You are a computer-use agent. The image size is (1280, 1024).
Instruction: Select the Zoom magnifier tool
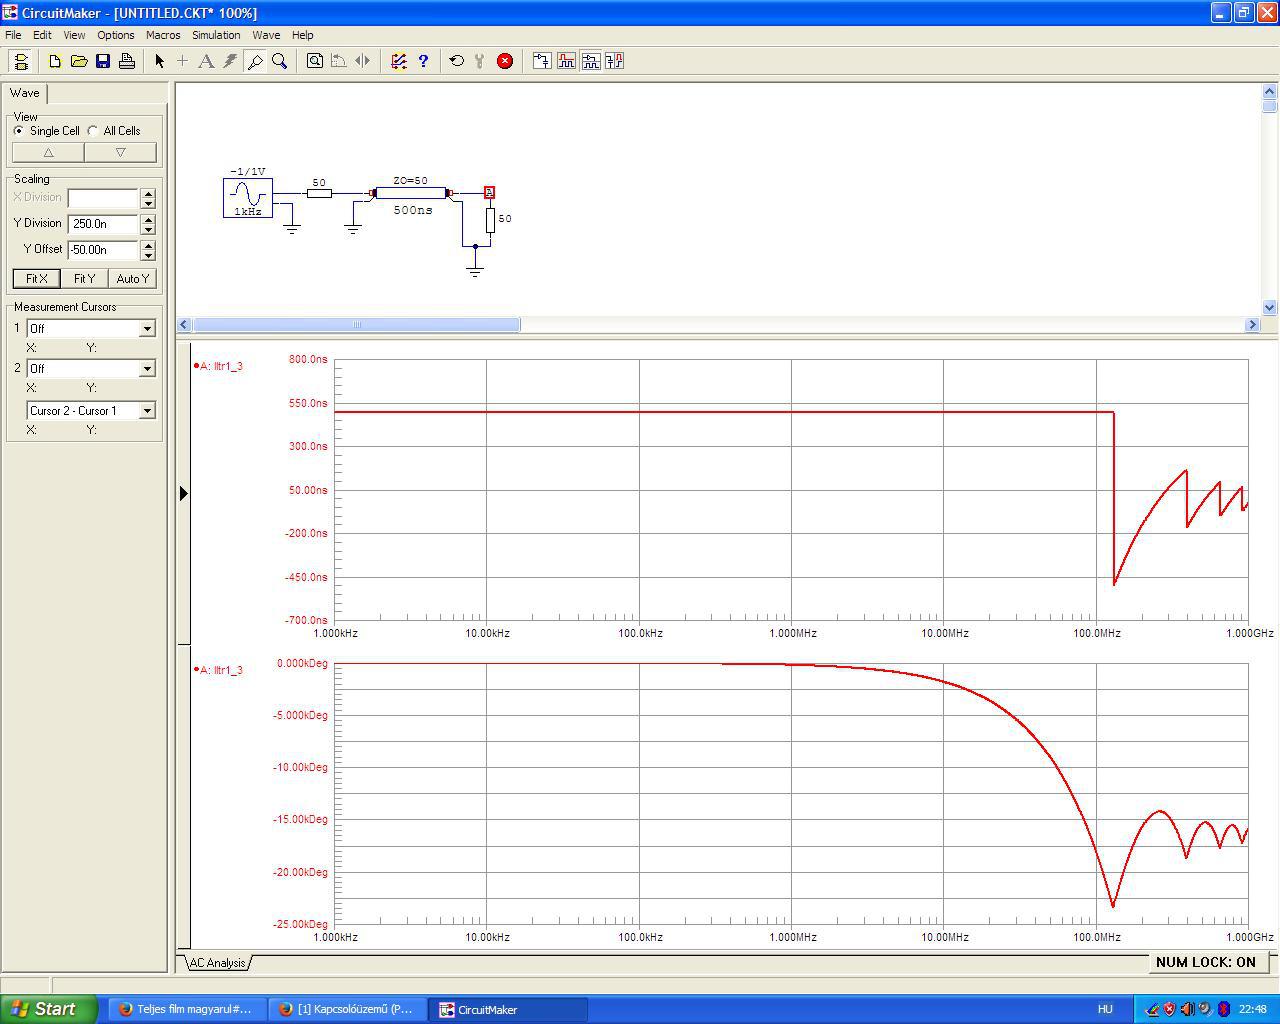(279, 61)
